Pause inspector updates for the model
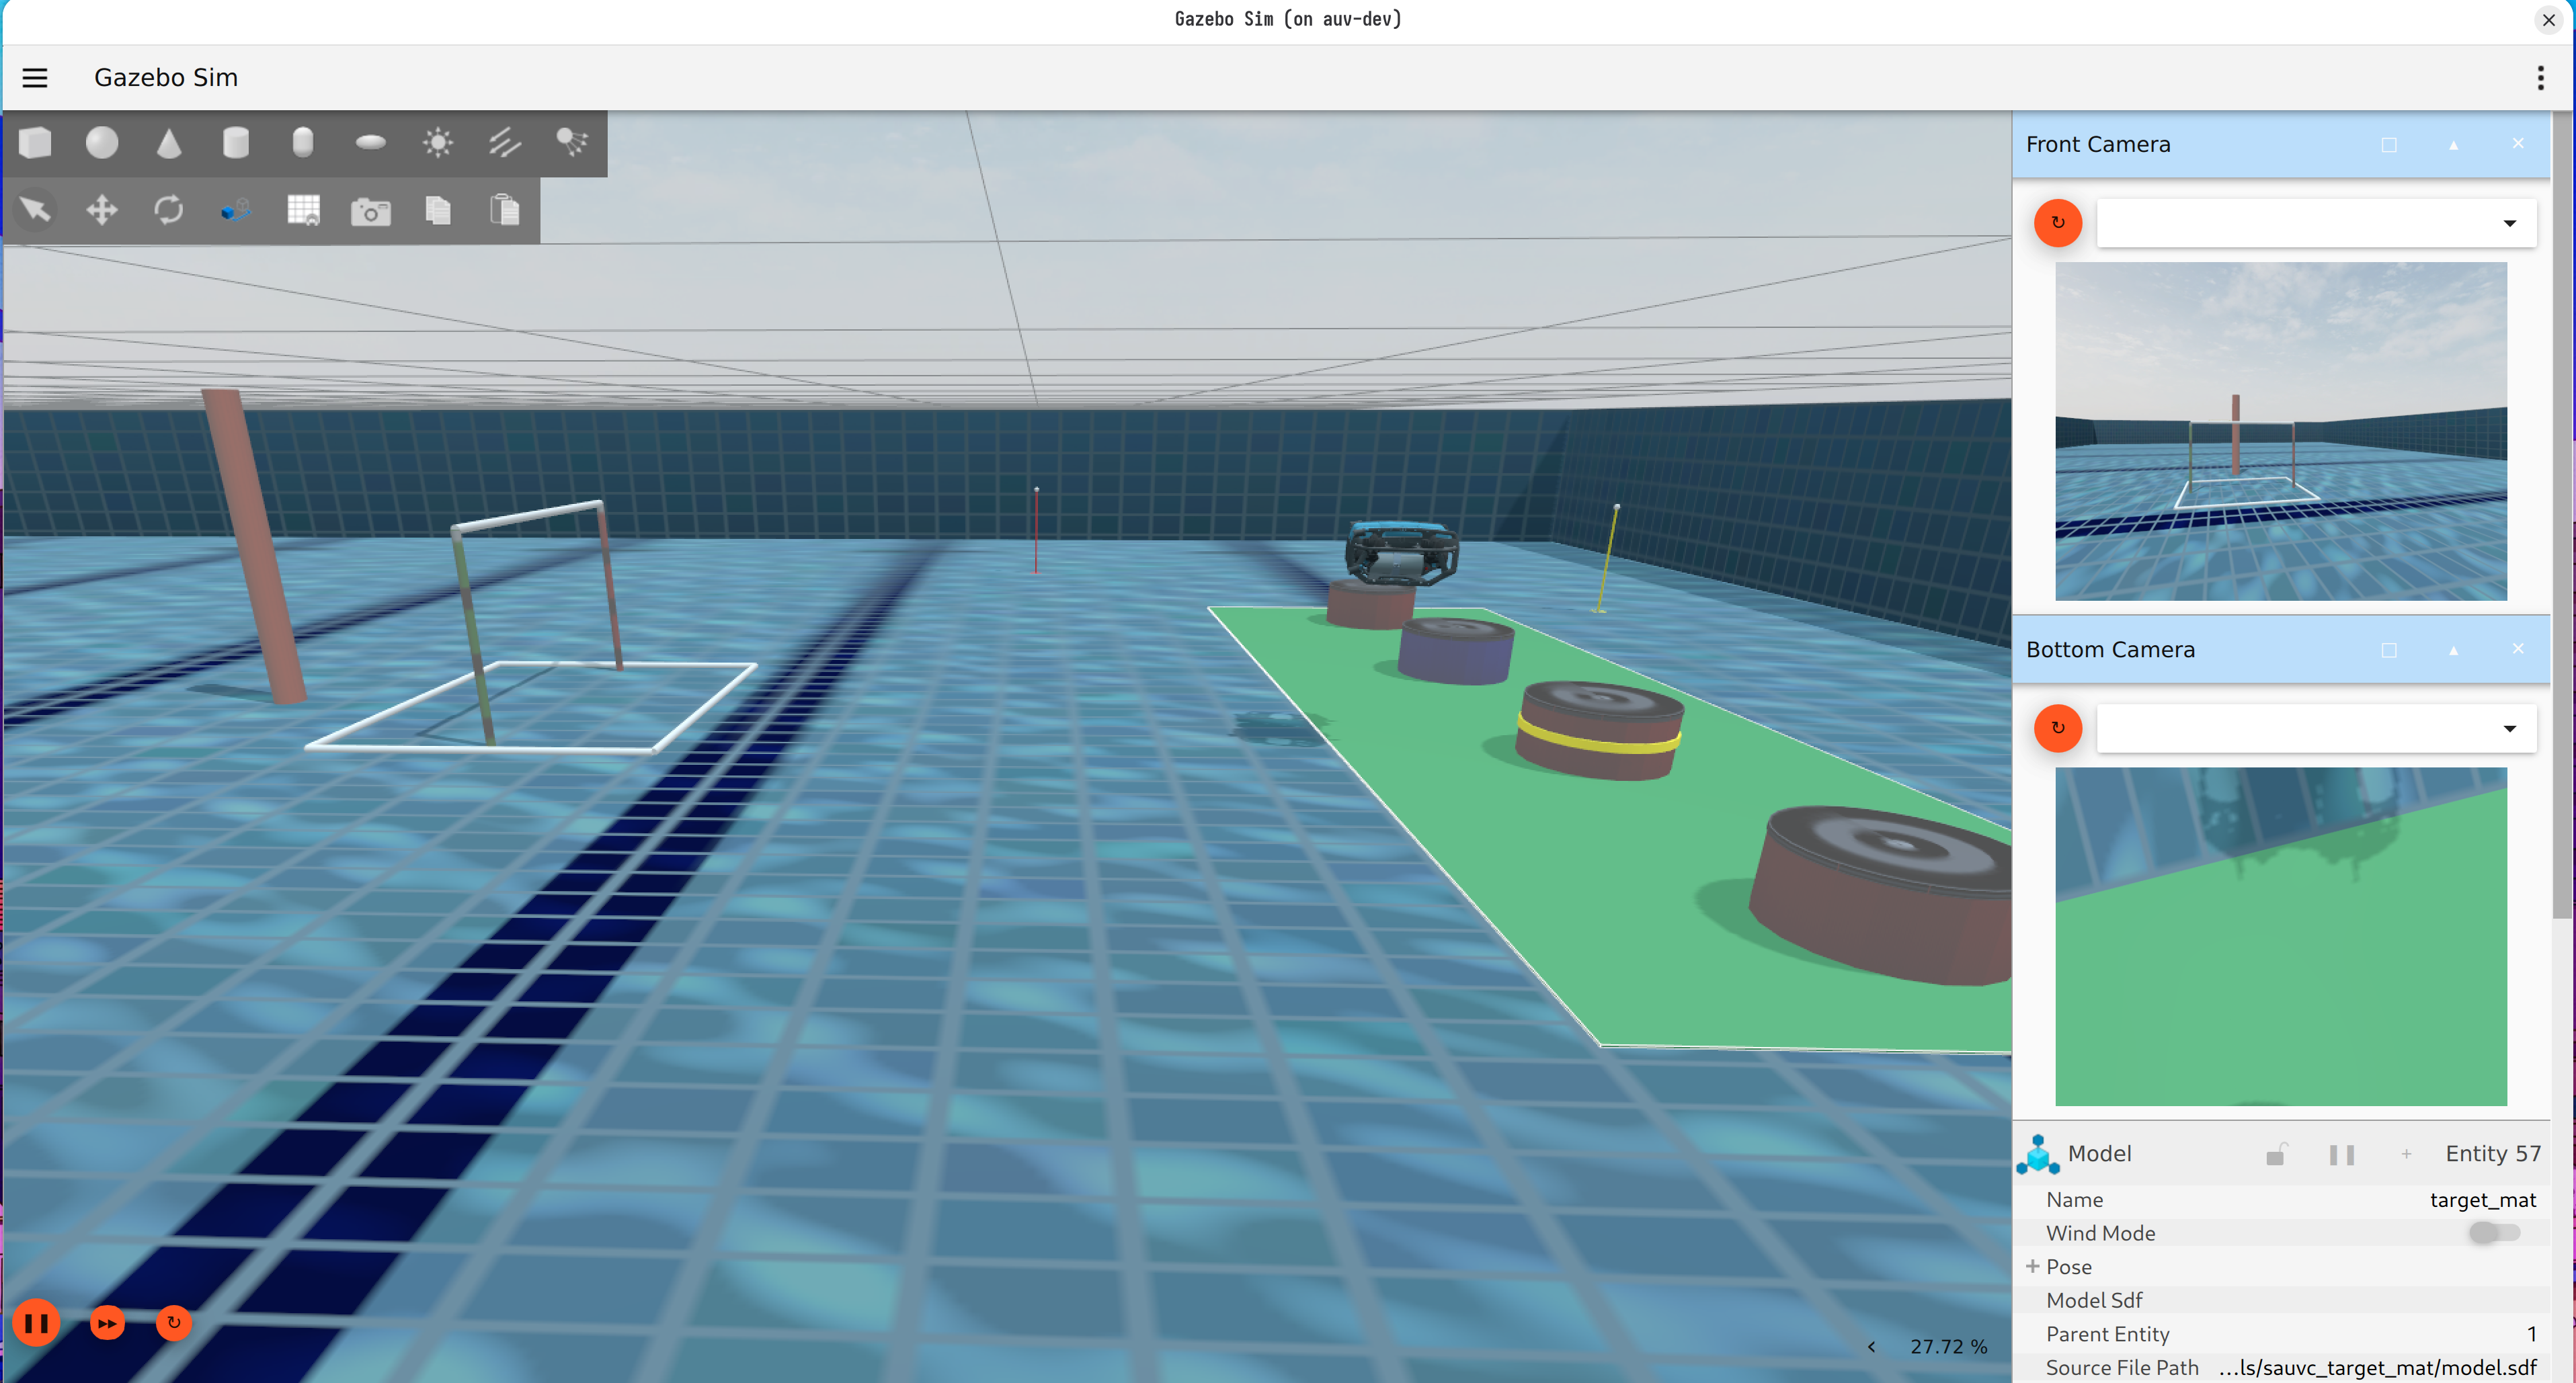The width and height of the screenshot is (2576, 1383). (x=2342, y=1154)
